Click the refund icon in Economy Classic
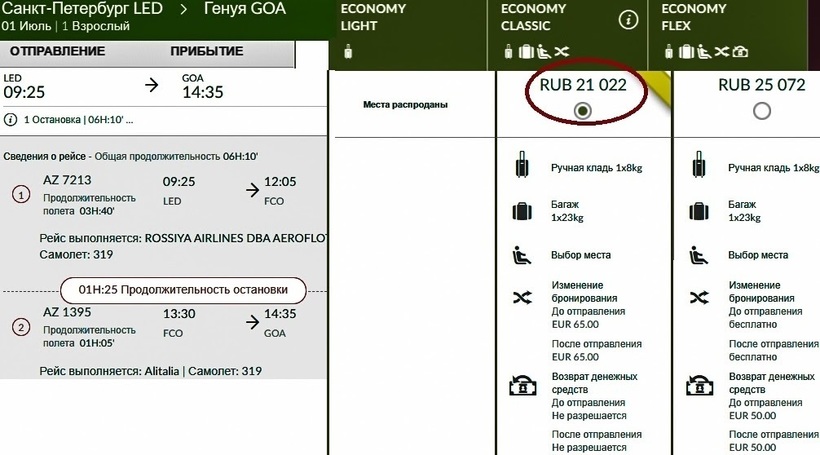This screenshot has height=455, width=820. coord(520,386)
